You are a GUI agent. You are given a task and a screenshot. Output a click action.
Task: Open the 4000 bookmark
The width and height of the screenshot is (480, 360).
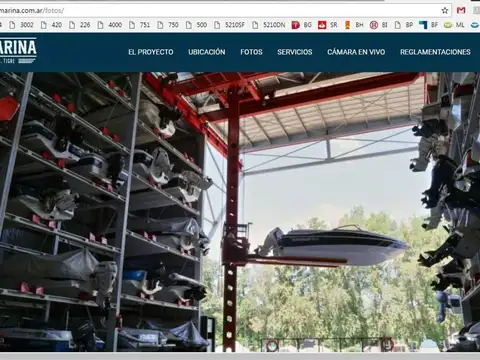(110, 25)
